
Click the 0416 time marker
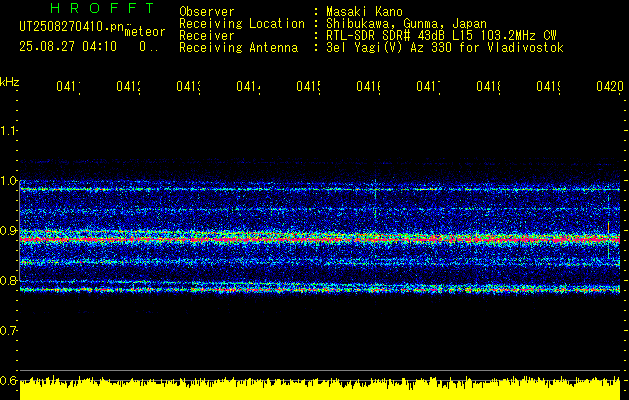(x=369, y=87)
